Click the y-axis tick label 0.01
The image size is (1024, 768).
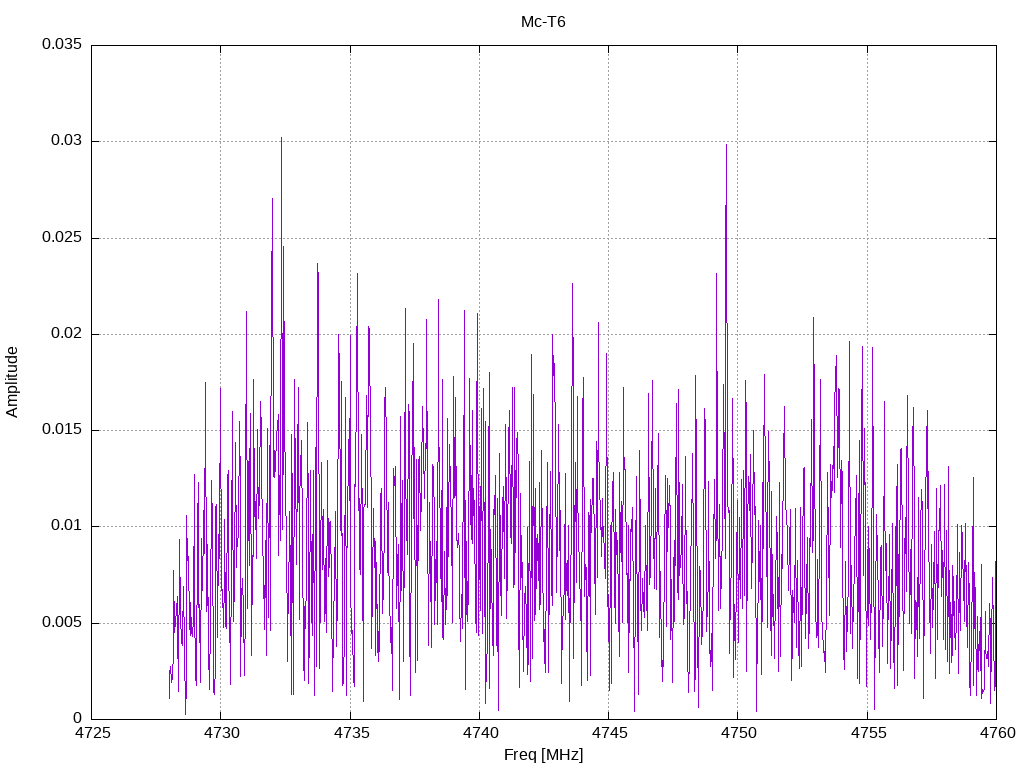[x=67, y=526]
